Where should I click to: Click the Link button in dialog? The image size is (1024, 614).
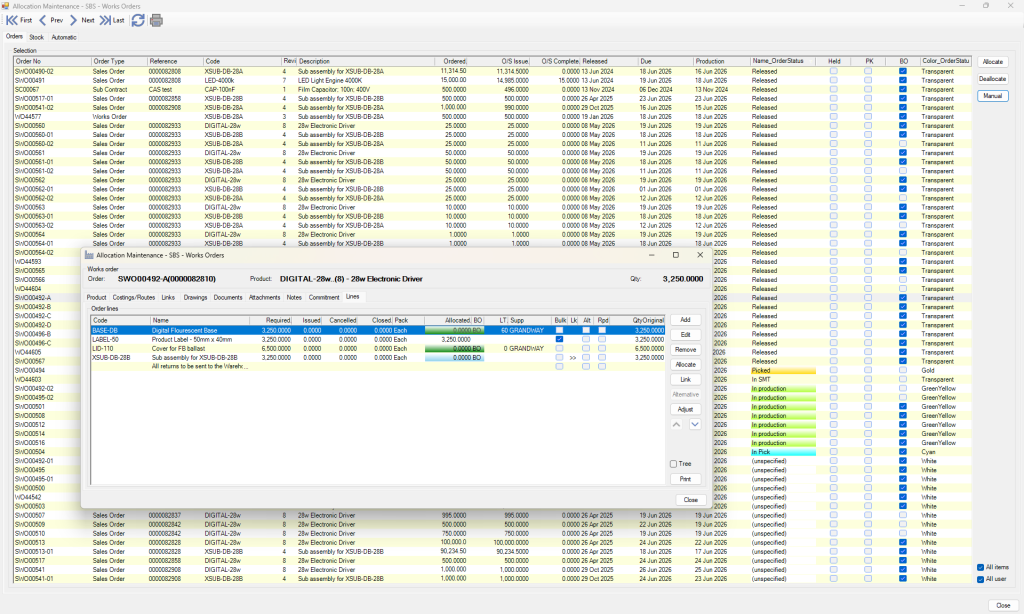click(x=685, y=380)
